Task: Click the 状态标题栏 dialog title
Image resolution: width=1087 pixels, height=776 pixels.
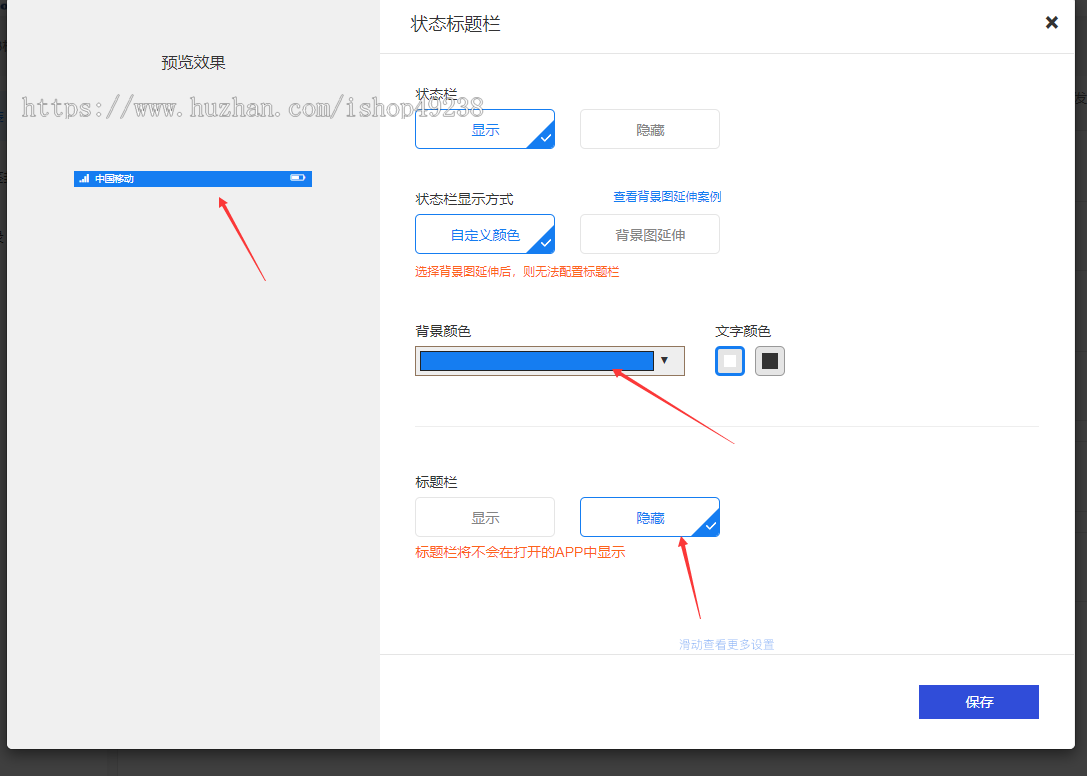Action: click(x=455, y=24)
